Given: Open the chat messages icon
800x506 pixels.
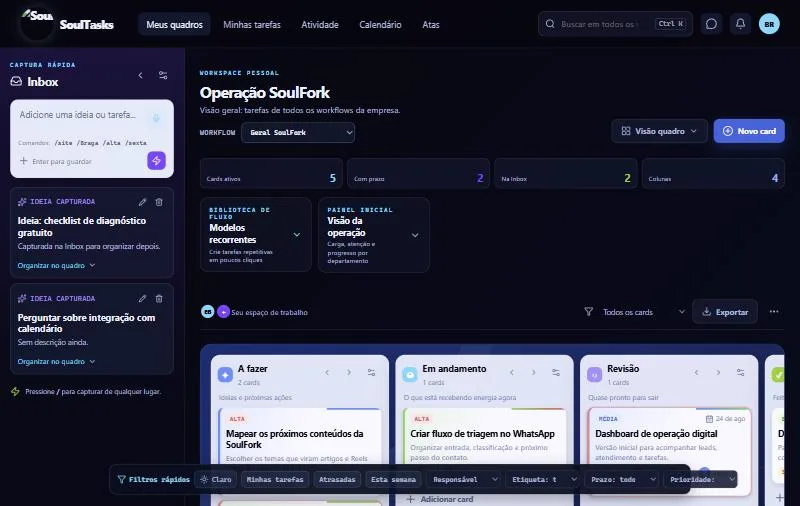Looking at the screenshot, I should (711, 24).
